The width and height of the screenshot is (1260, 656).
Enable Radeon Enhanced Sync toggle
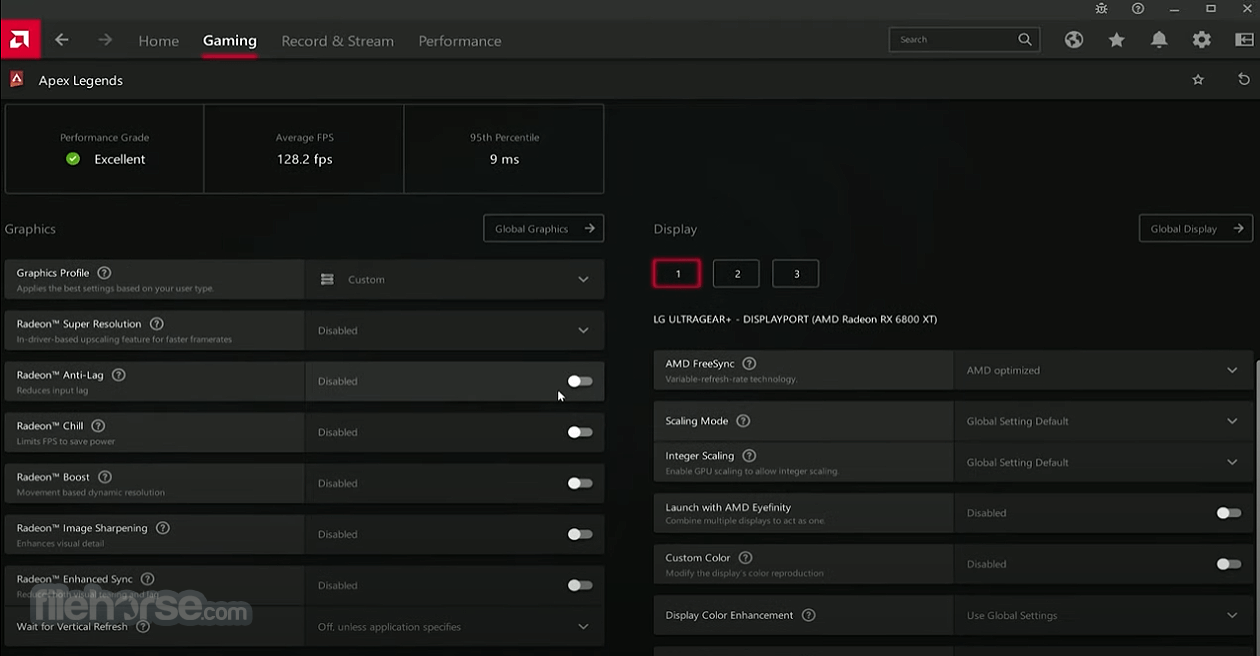tap(580, 585)
